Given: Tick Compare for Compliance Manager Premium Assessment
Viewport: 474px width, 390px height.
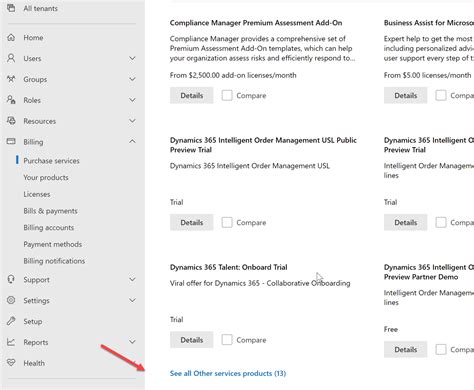Looking at the screenshot, I should click(x=227, y=95).
